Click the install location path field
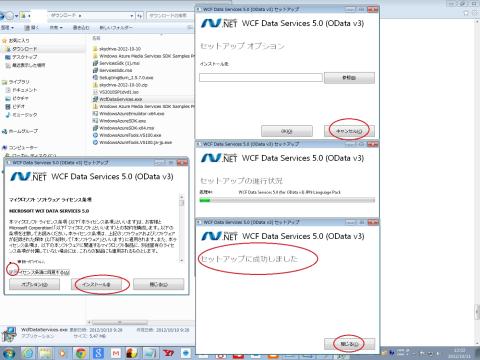 pyautogui.click(x=261, y=78)
